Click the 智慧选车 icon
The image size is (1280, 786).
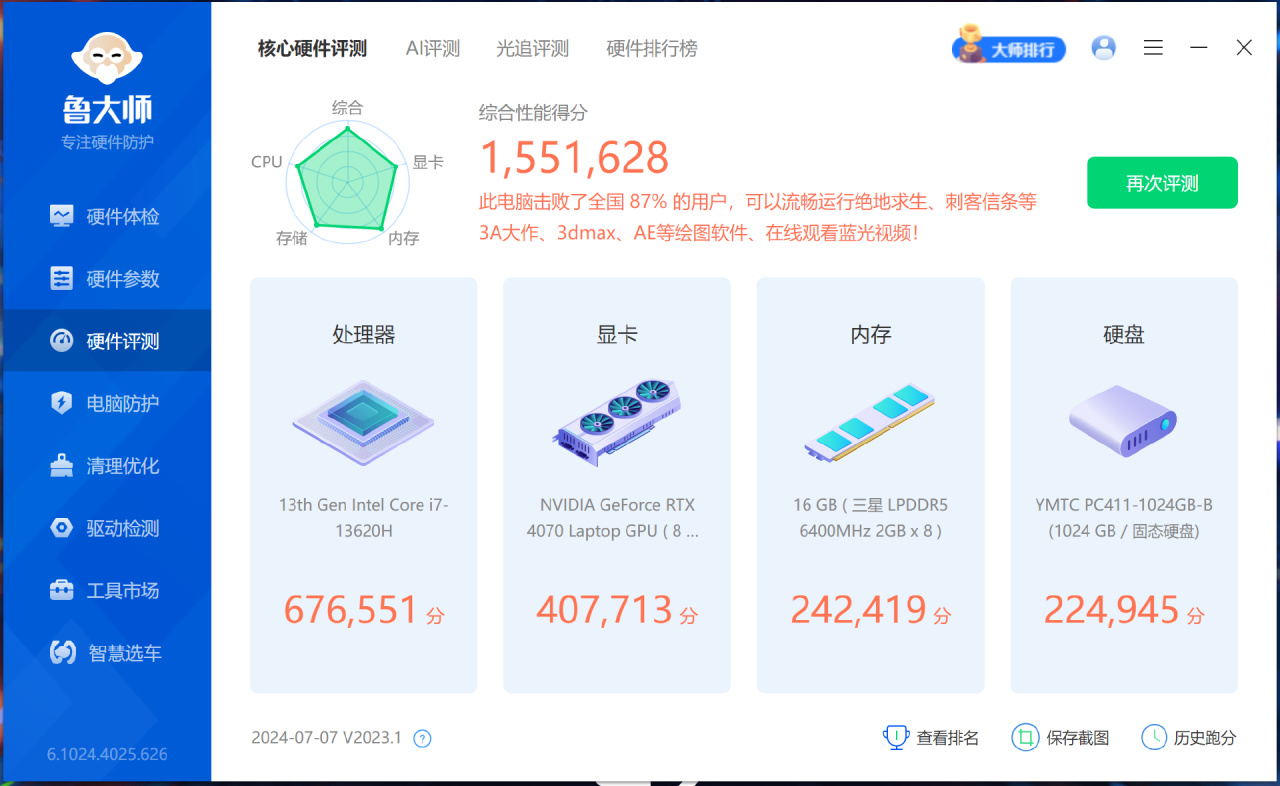tap(63, 652)
